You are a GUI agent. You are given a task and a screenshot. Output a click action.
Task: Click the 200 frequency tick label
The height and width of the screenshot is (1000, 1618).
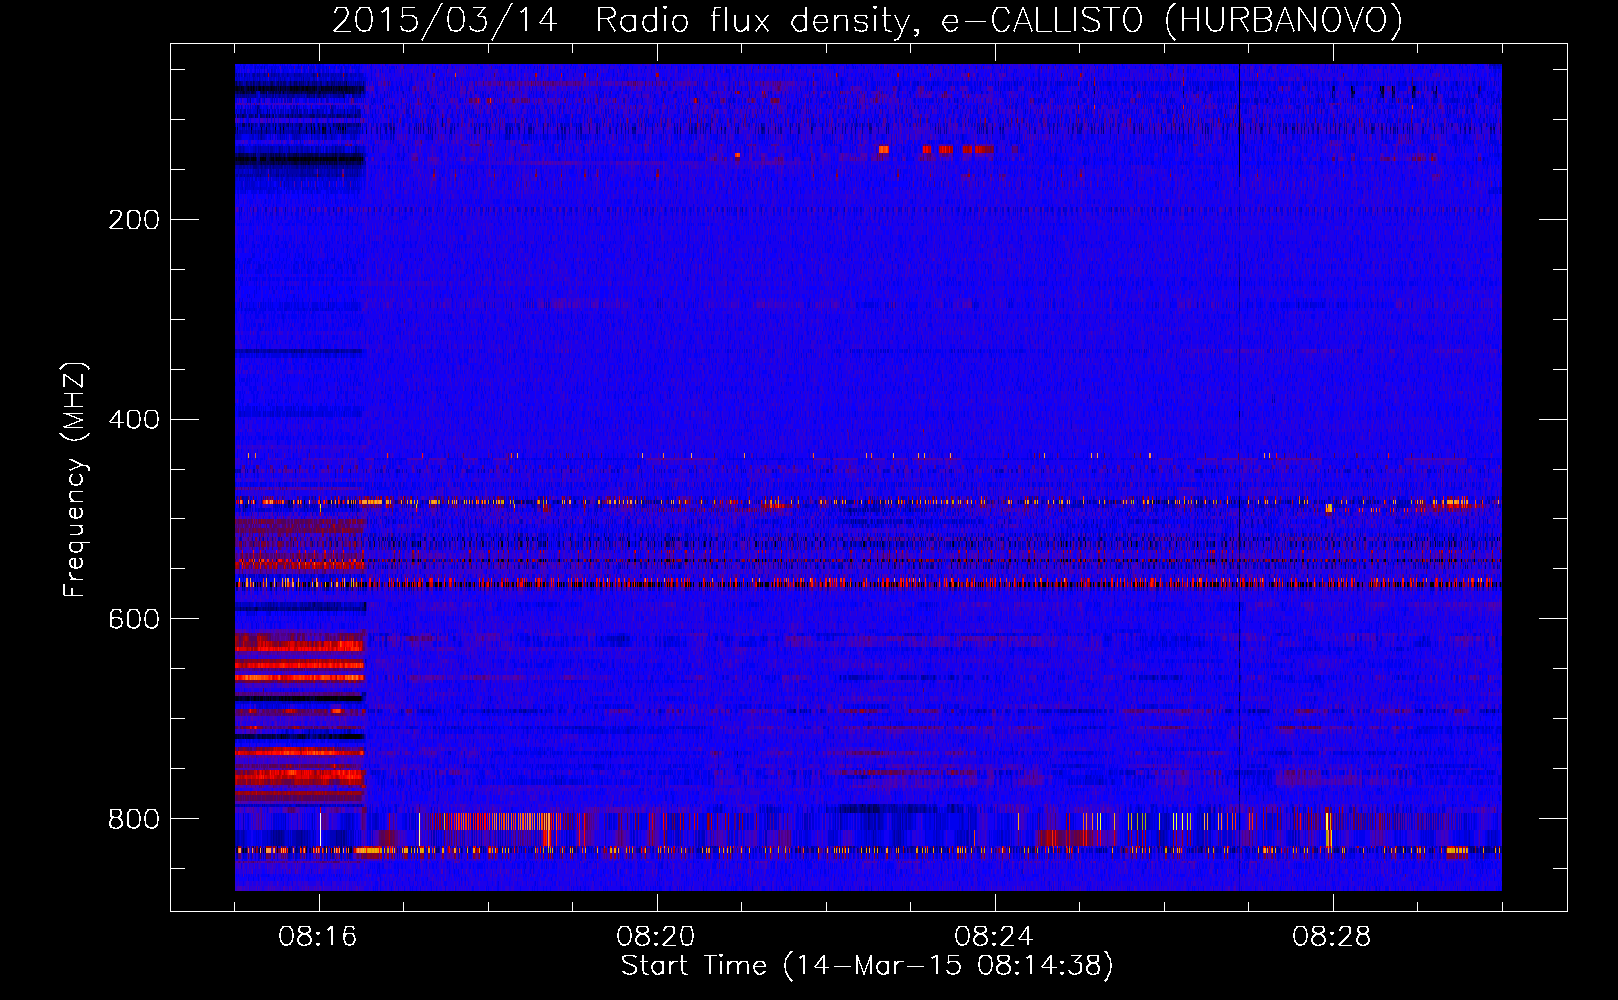134,220
